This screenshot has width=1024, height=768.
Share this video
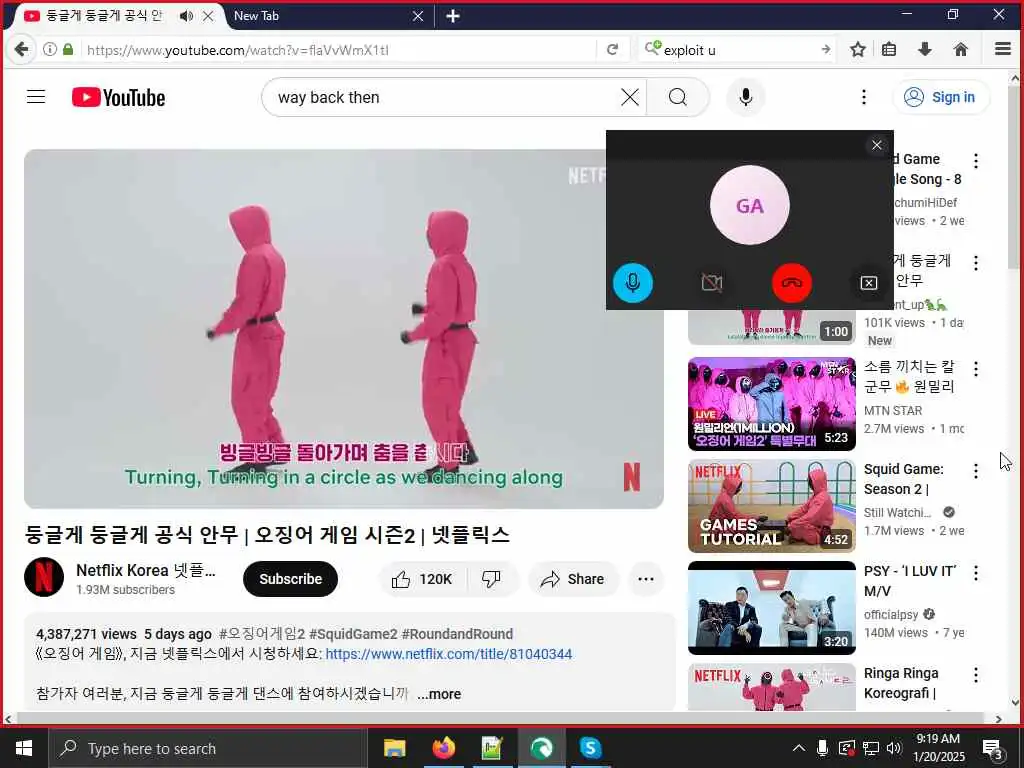coord(573,579)
